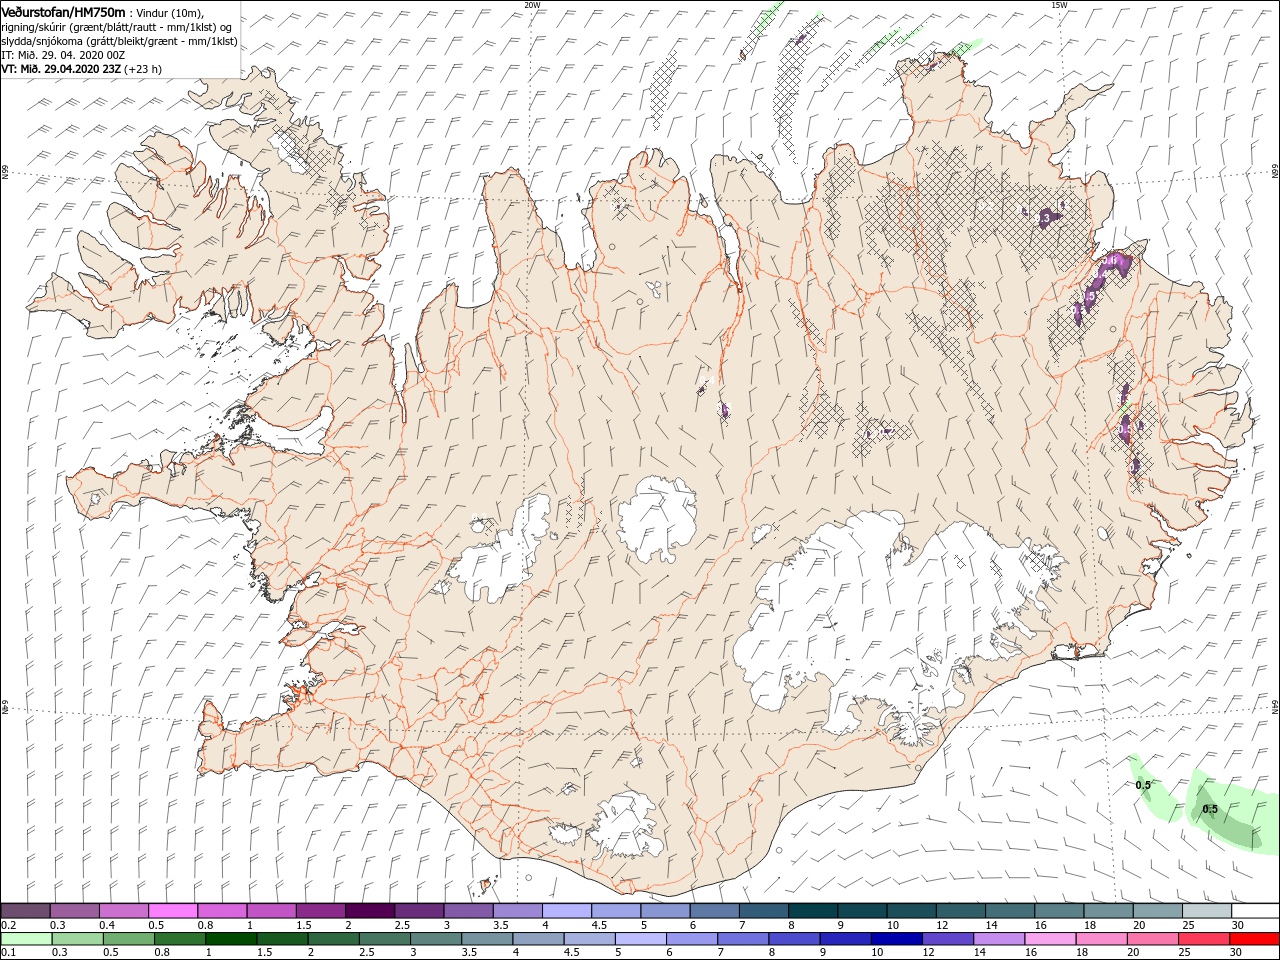The image size is (1280, 960).
Task: Select the lower swatch between 4 and 4.5
Action: point(539,939)
